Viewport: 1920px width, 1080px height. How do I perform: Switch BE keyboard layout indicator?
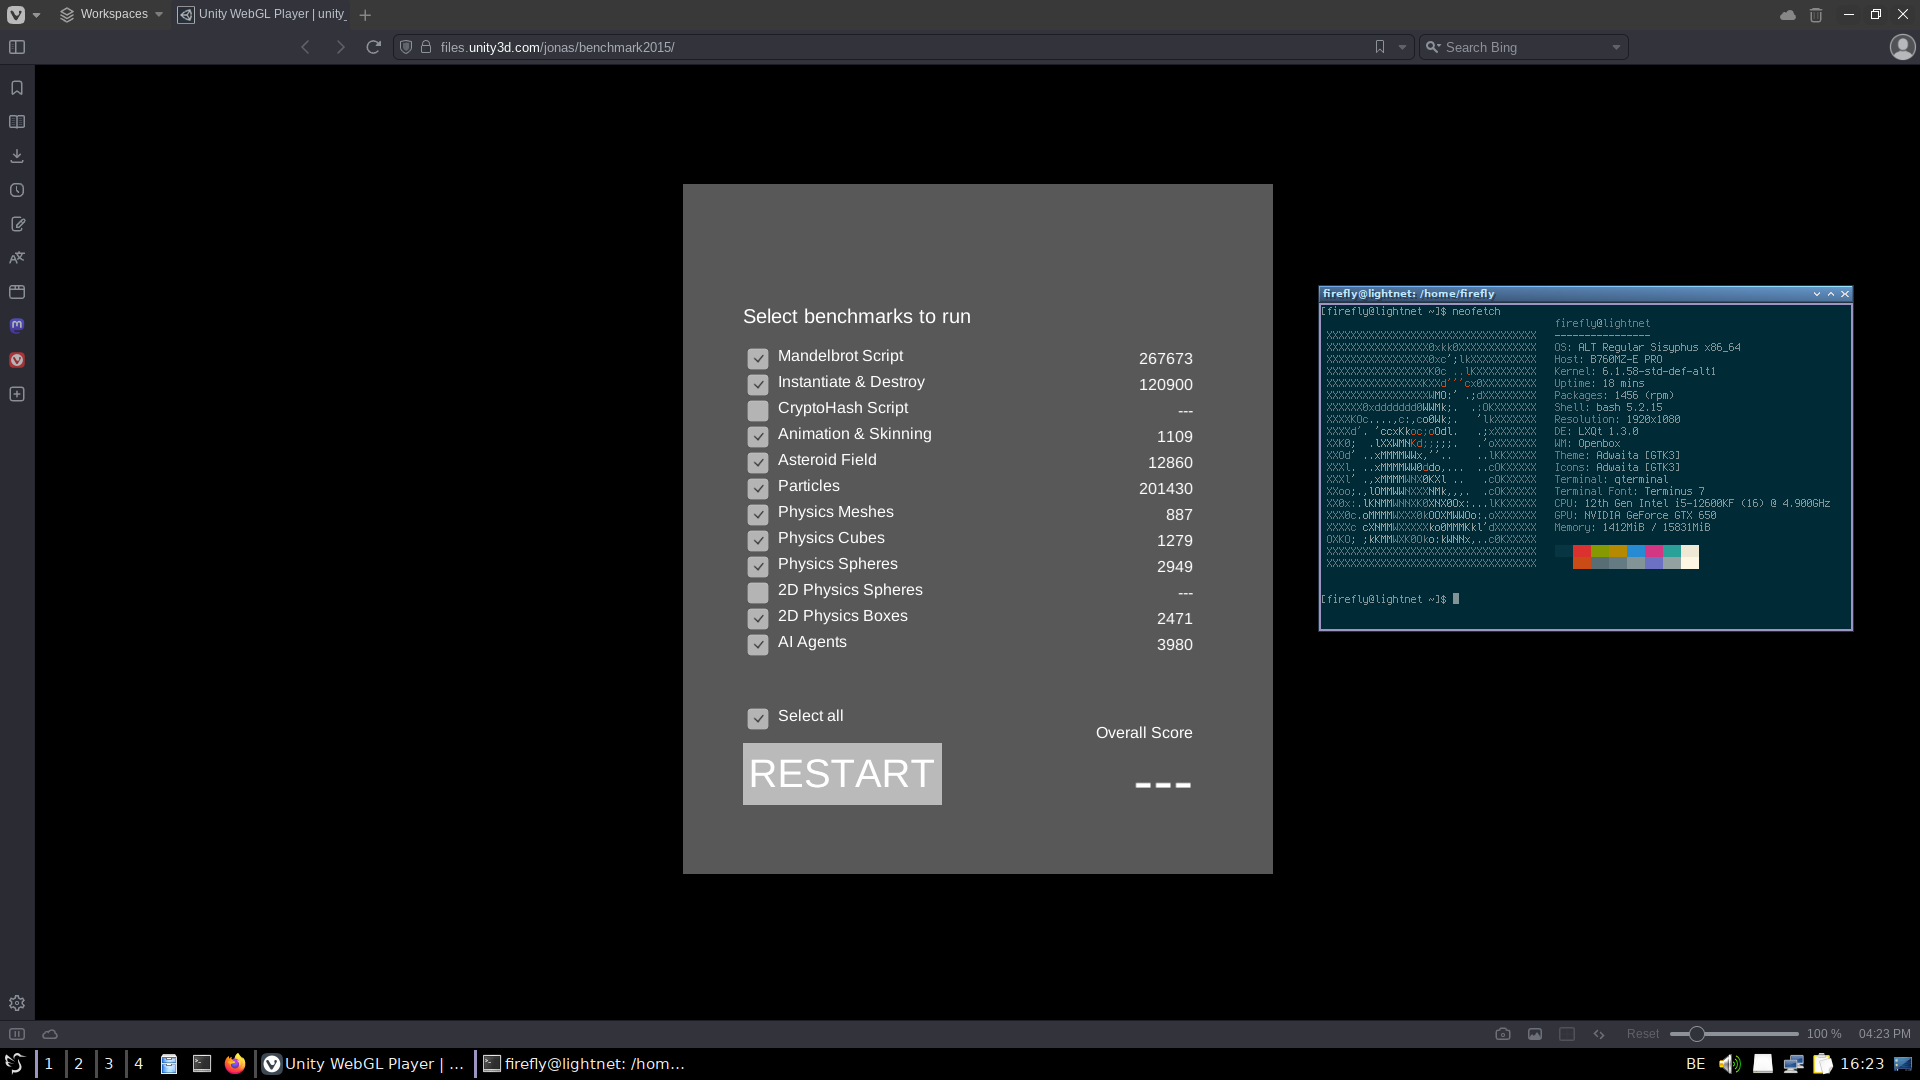(1696, 1064)
